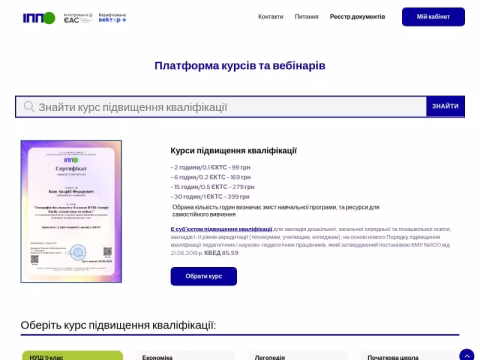Click the Обрати курс button
Viewport: 480px width, 360px height.
pyautogui.click(x=204, y=276)
